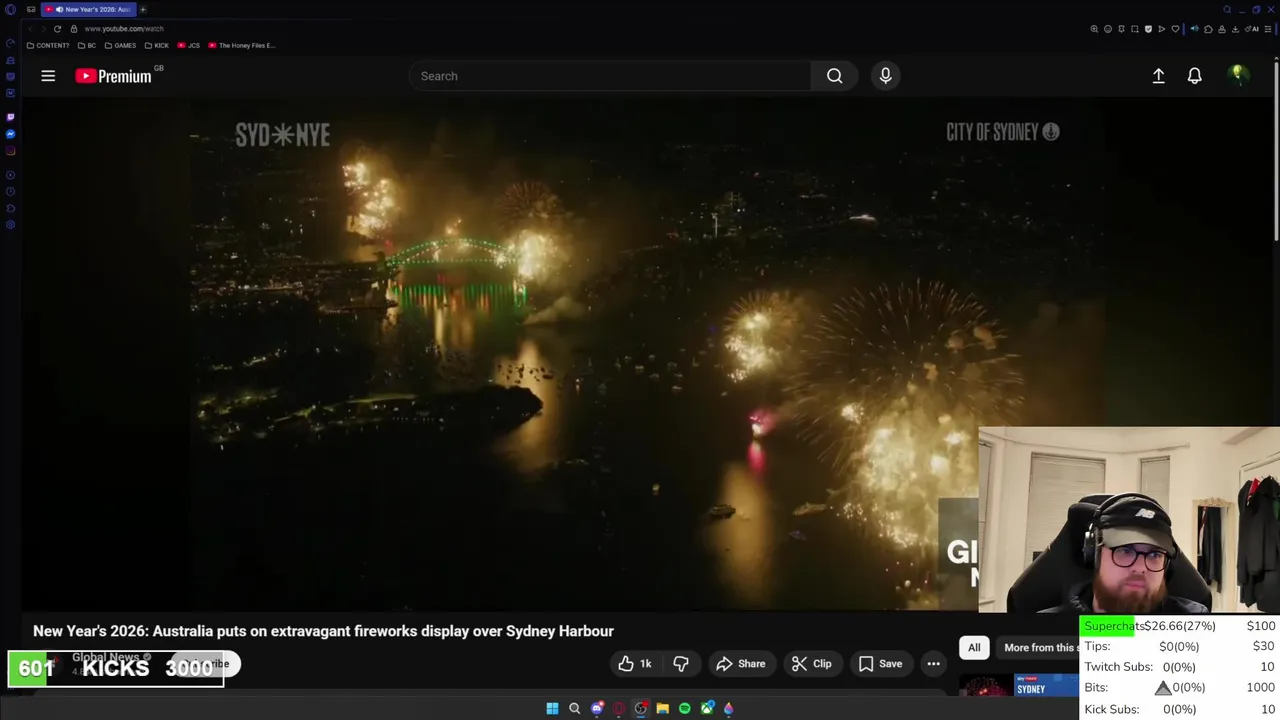Open the YouTube account avatar menu
The height and width of the screenshot is (720, 1280).
(1238, 75)
